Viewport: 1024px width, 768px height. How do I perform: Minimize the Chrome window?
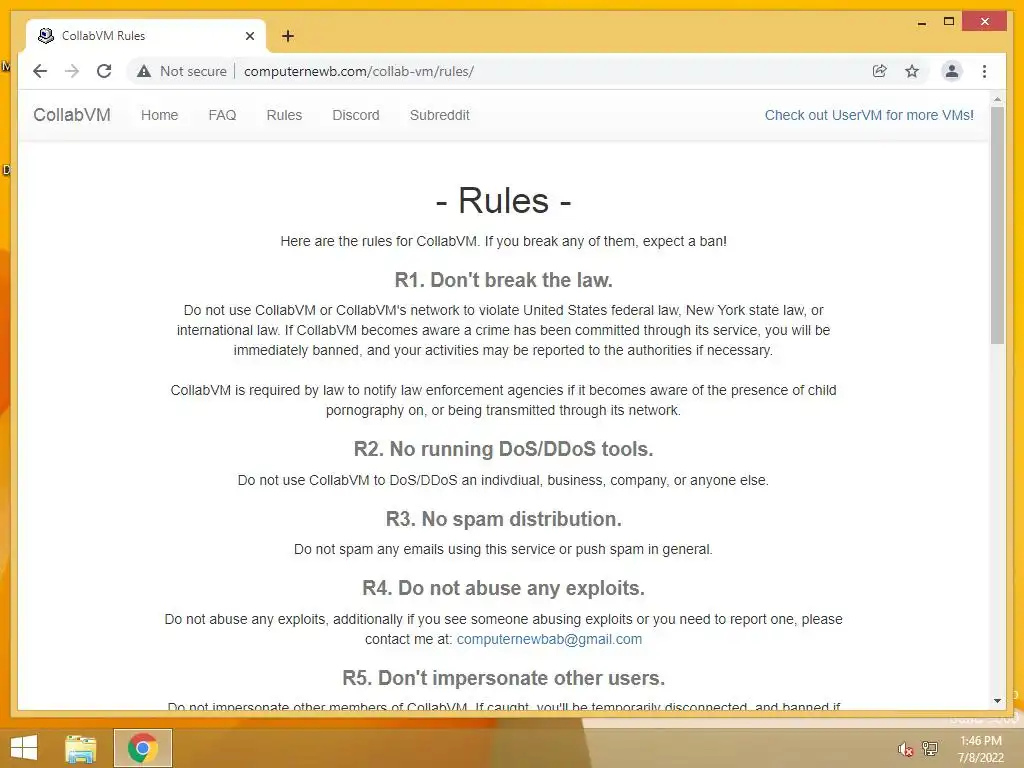click(x=921, y=22)
